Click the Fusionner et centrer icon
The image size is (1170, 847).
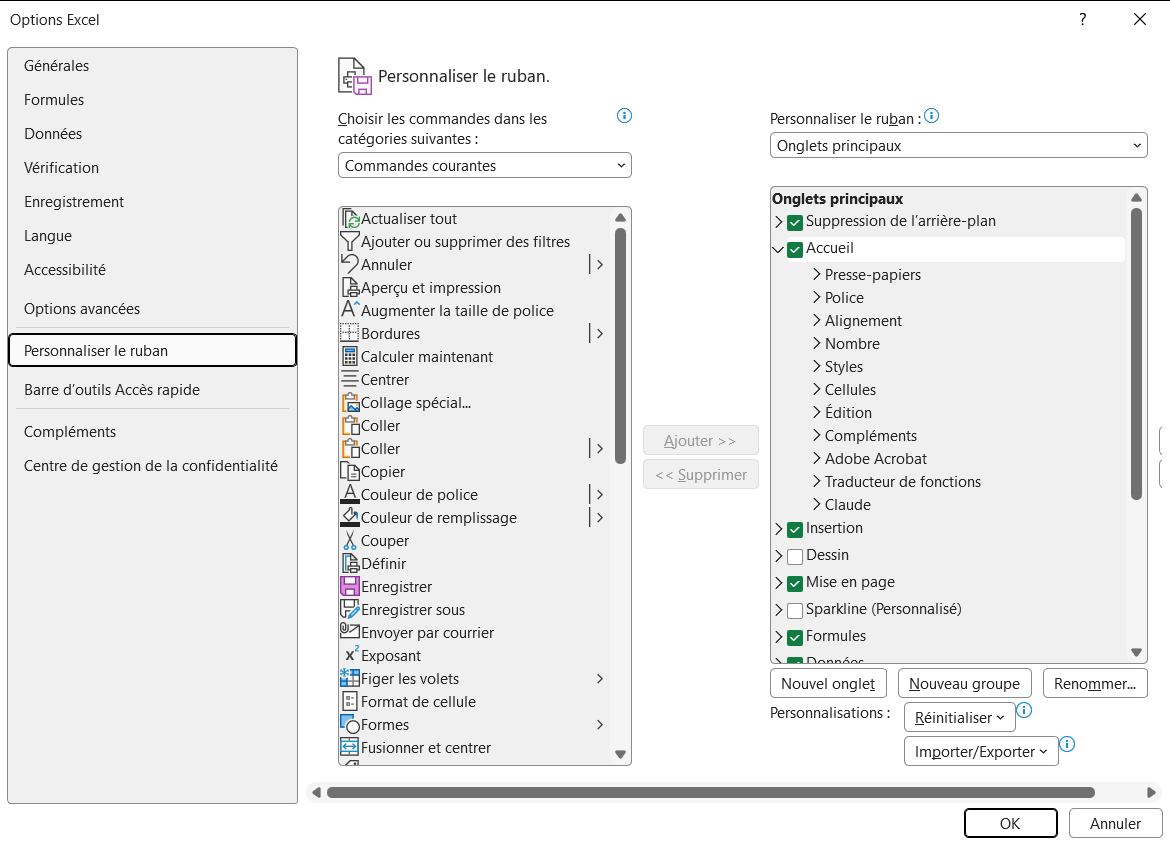[x=350, y=747]
